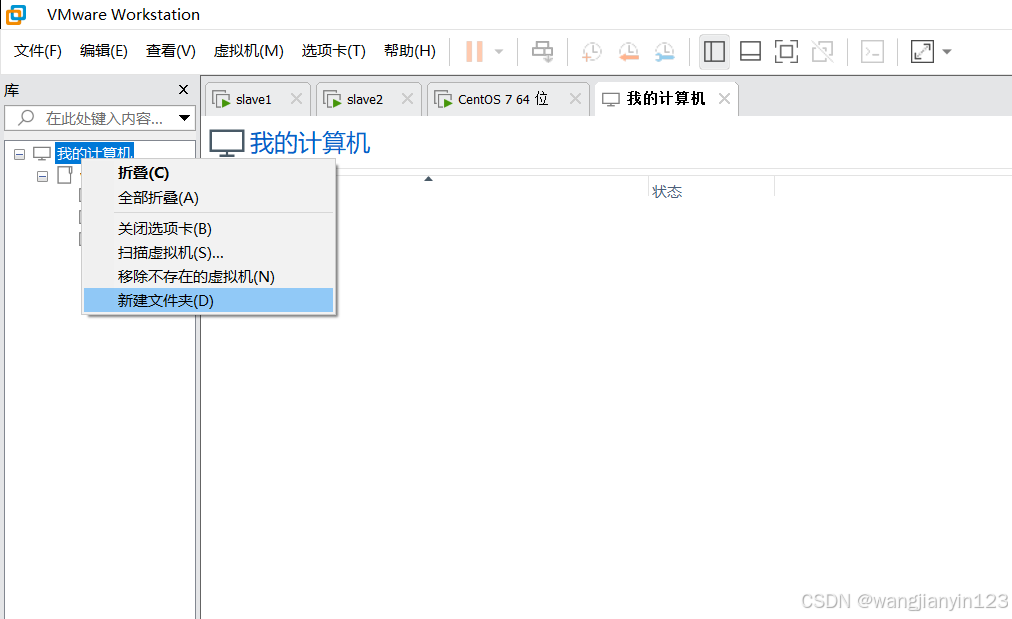Screen dimensions: 1012x619
Task: Select the 我的计算机 tab
Action: [x=665, y=99]
